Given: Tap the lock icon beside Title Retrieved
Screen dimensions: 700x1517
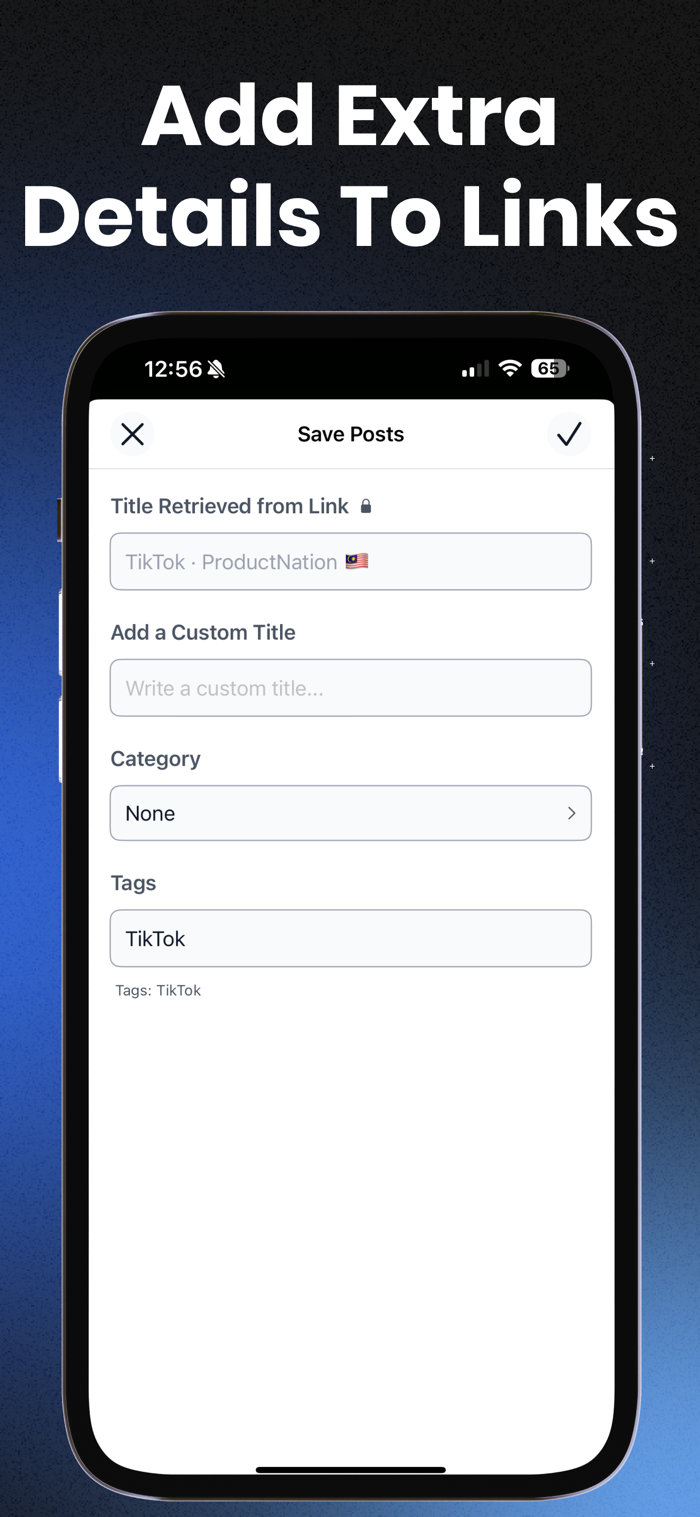Looking at the screenshot, I should tap(366, 506).
